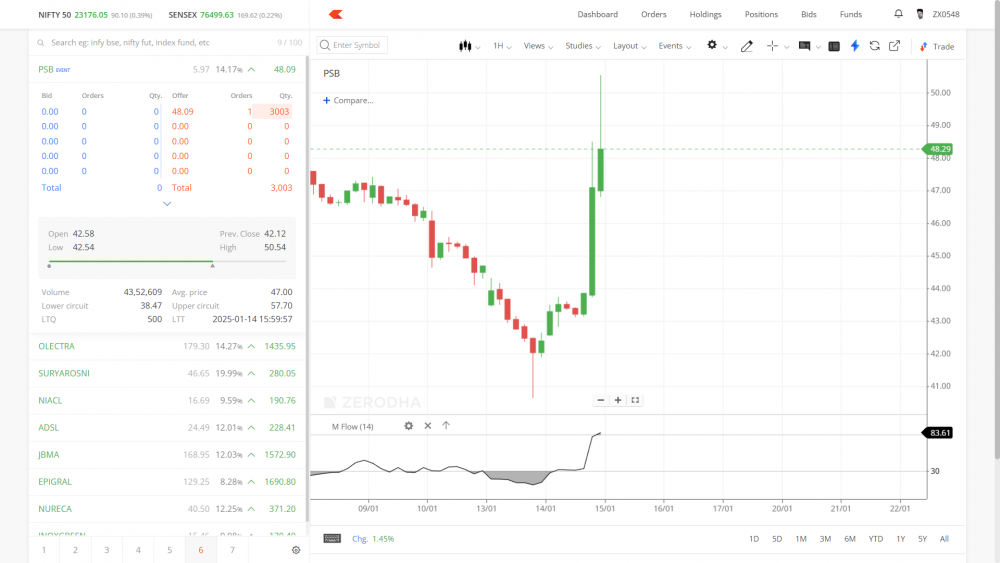The height and width of the screenshot is (563, 1000).
Task: Open the Events dropdown
Action: point(675,46)
